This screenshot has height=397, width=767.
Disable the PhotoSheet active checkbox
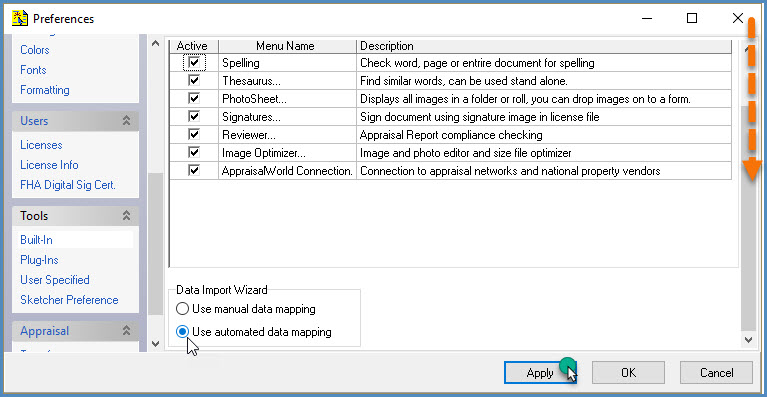194,99
